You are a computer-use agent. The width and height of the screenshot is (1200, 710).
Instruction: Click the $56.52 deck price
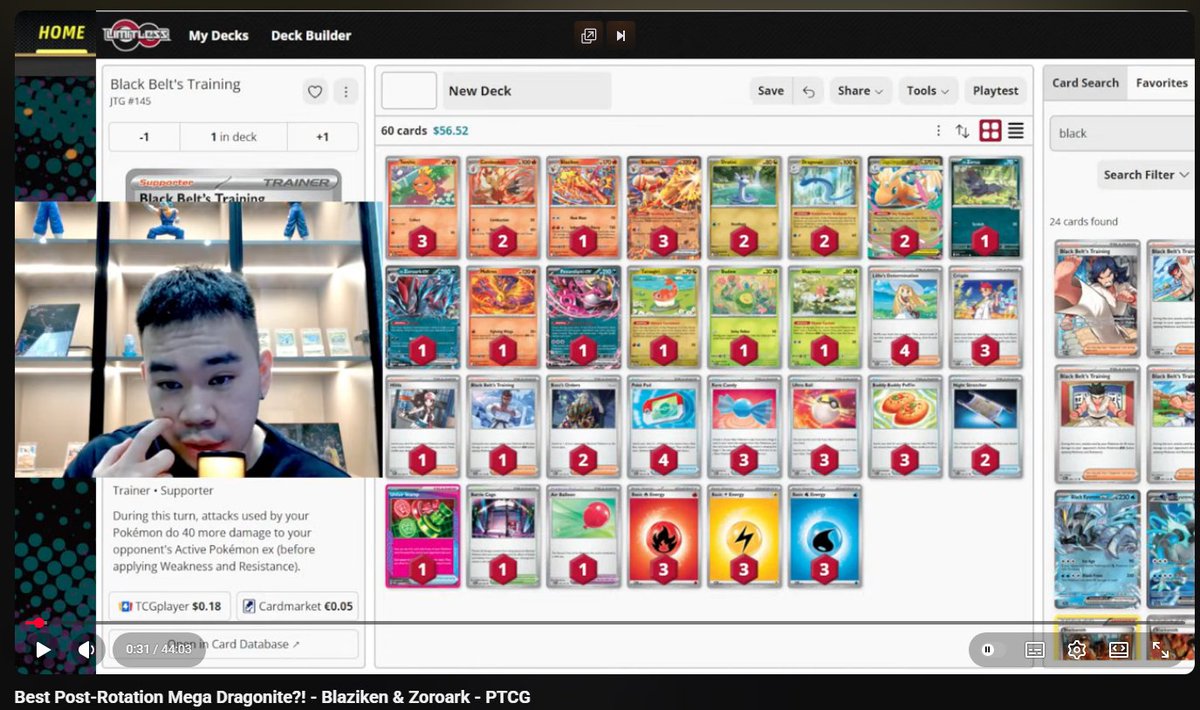point(450,131)
